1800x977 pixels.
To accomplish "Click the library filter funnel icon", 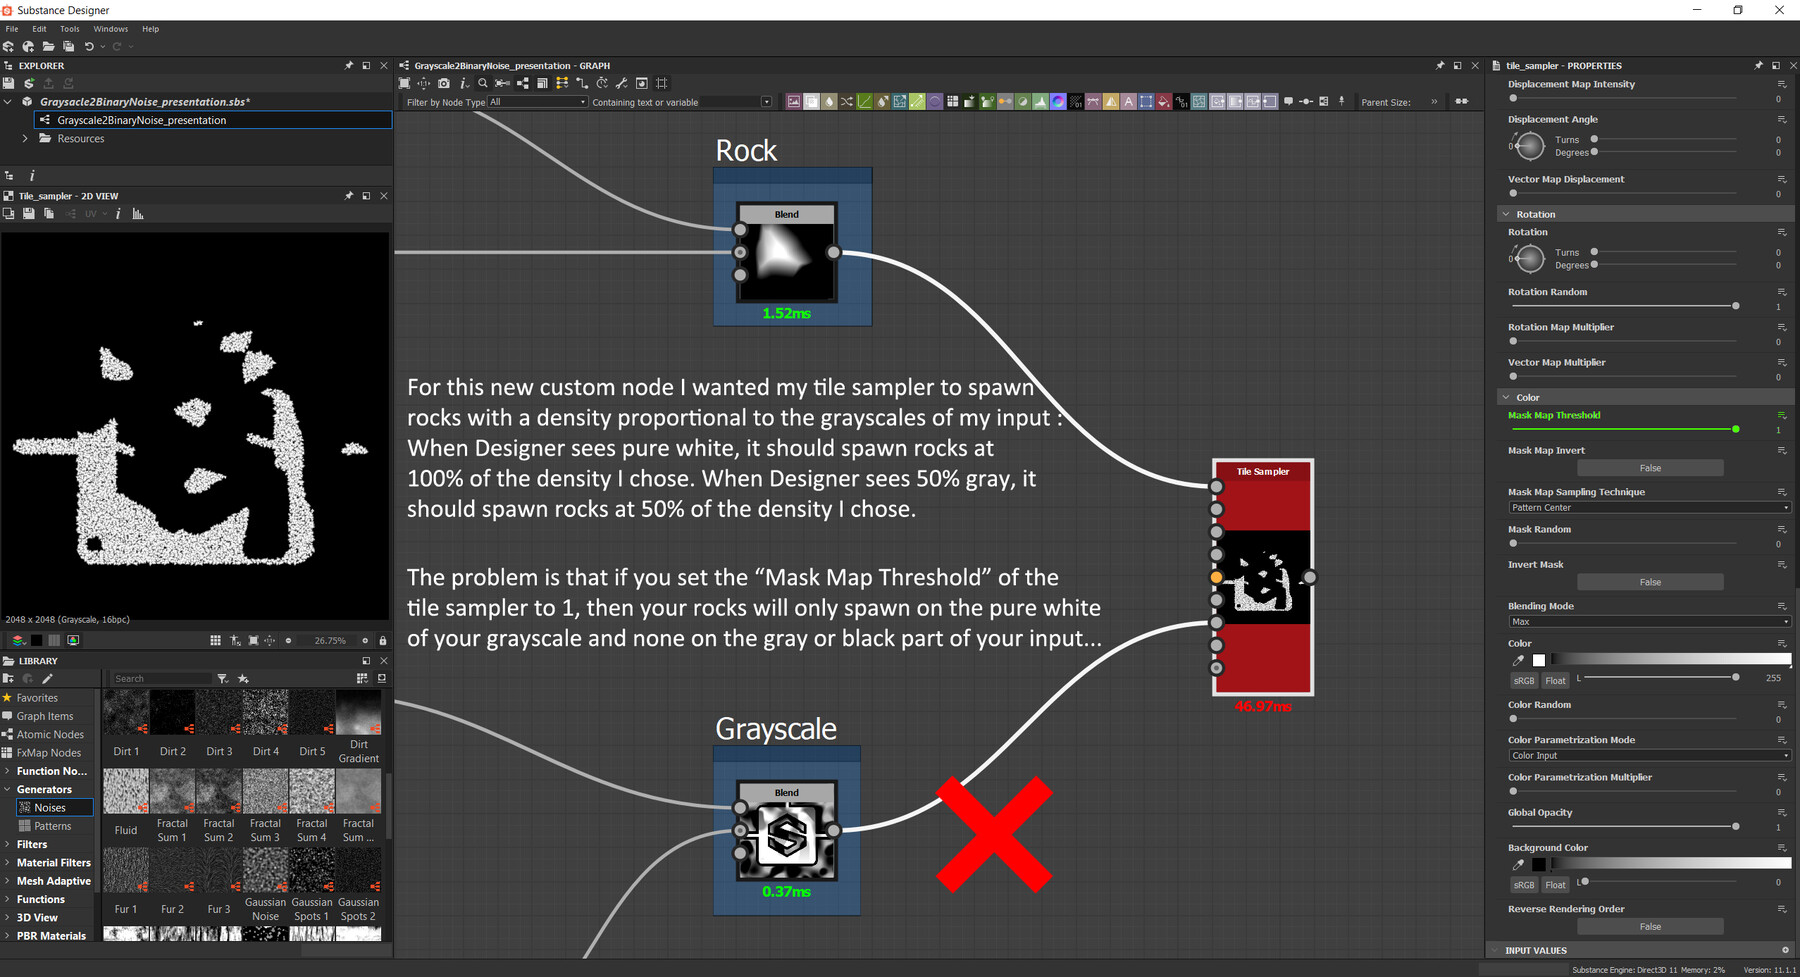I will (x=223, y=678).
